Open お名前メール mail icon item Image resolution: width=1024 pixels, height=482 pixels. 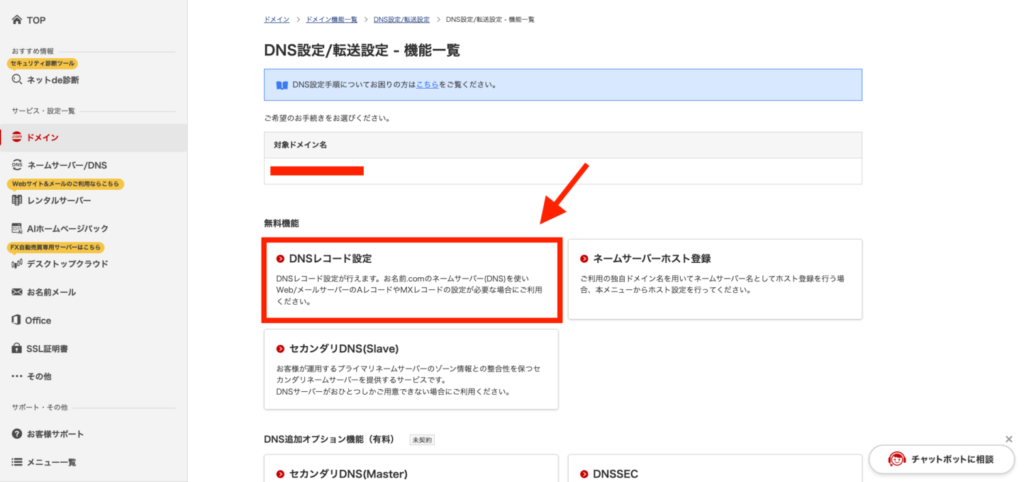(x=17, y=292)
